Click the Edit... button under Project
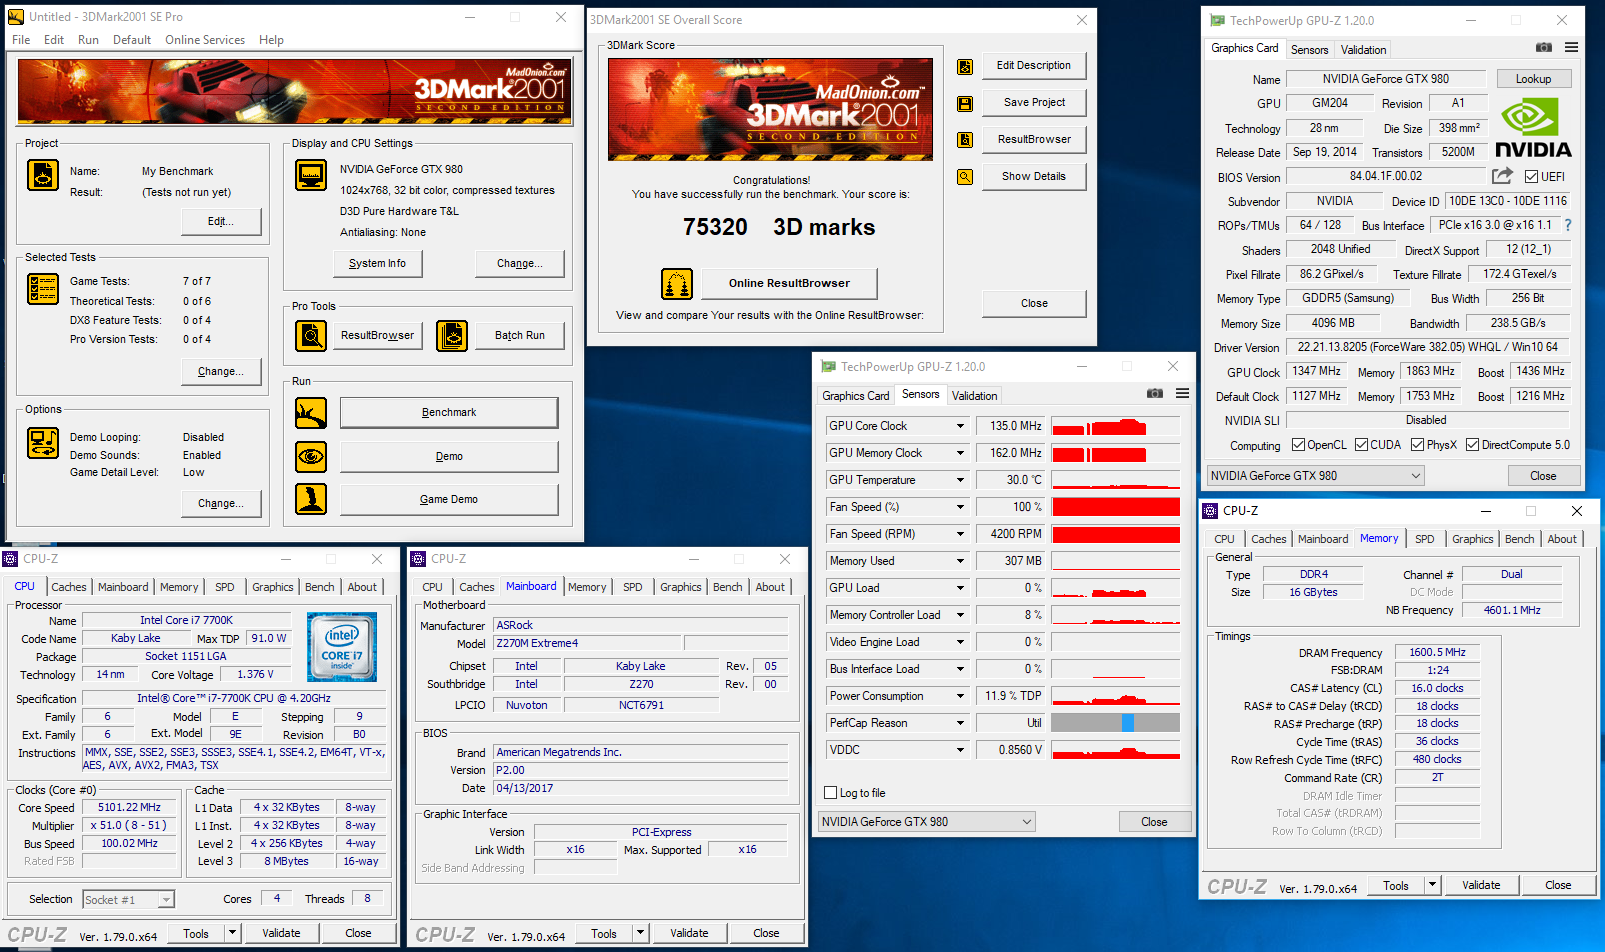The image size is (1605, 952). [x=221, y=222]
